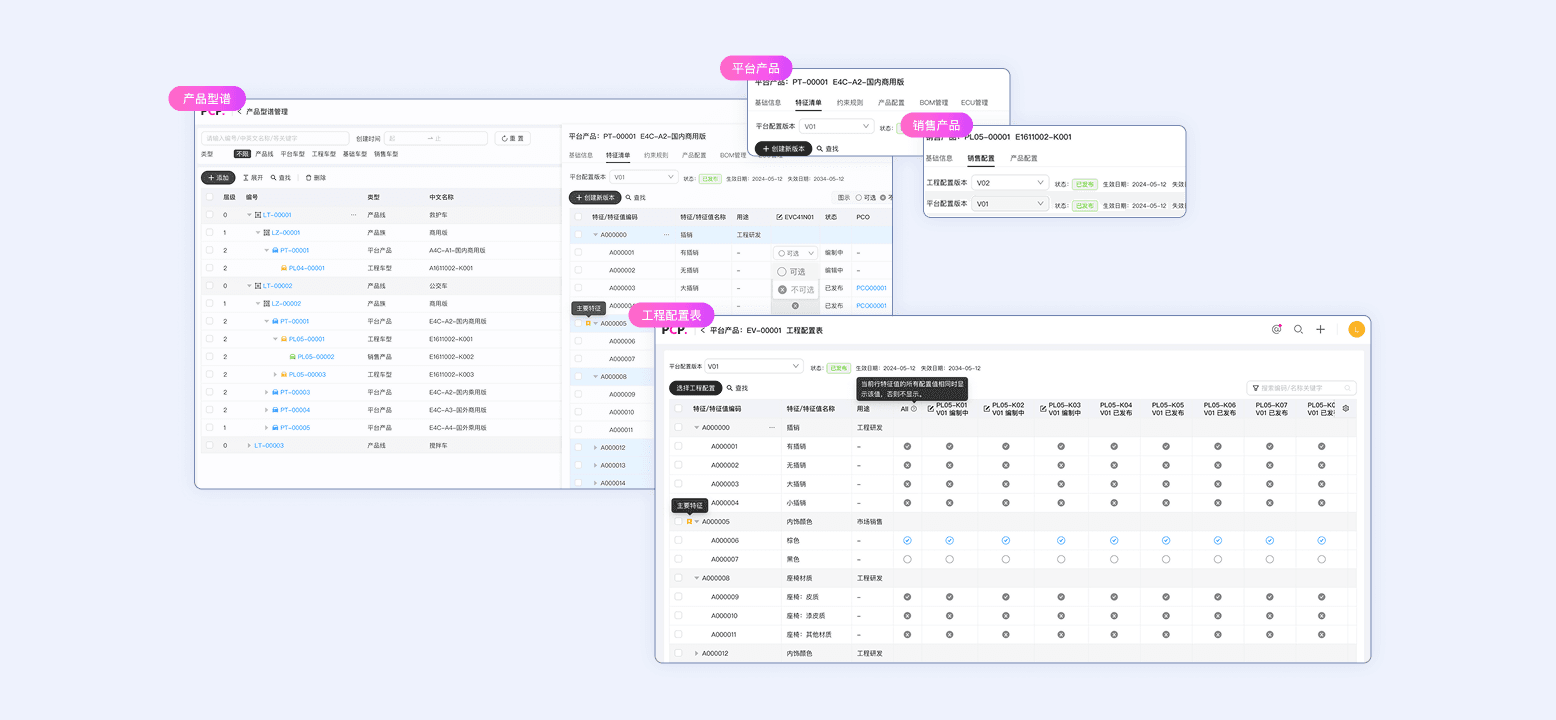Switch to the ECU管理 tab
The image size is (1556, 720).
click(x=974, y=102)
